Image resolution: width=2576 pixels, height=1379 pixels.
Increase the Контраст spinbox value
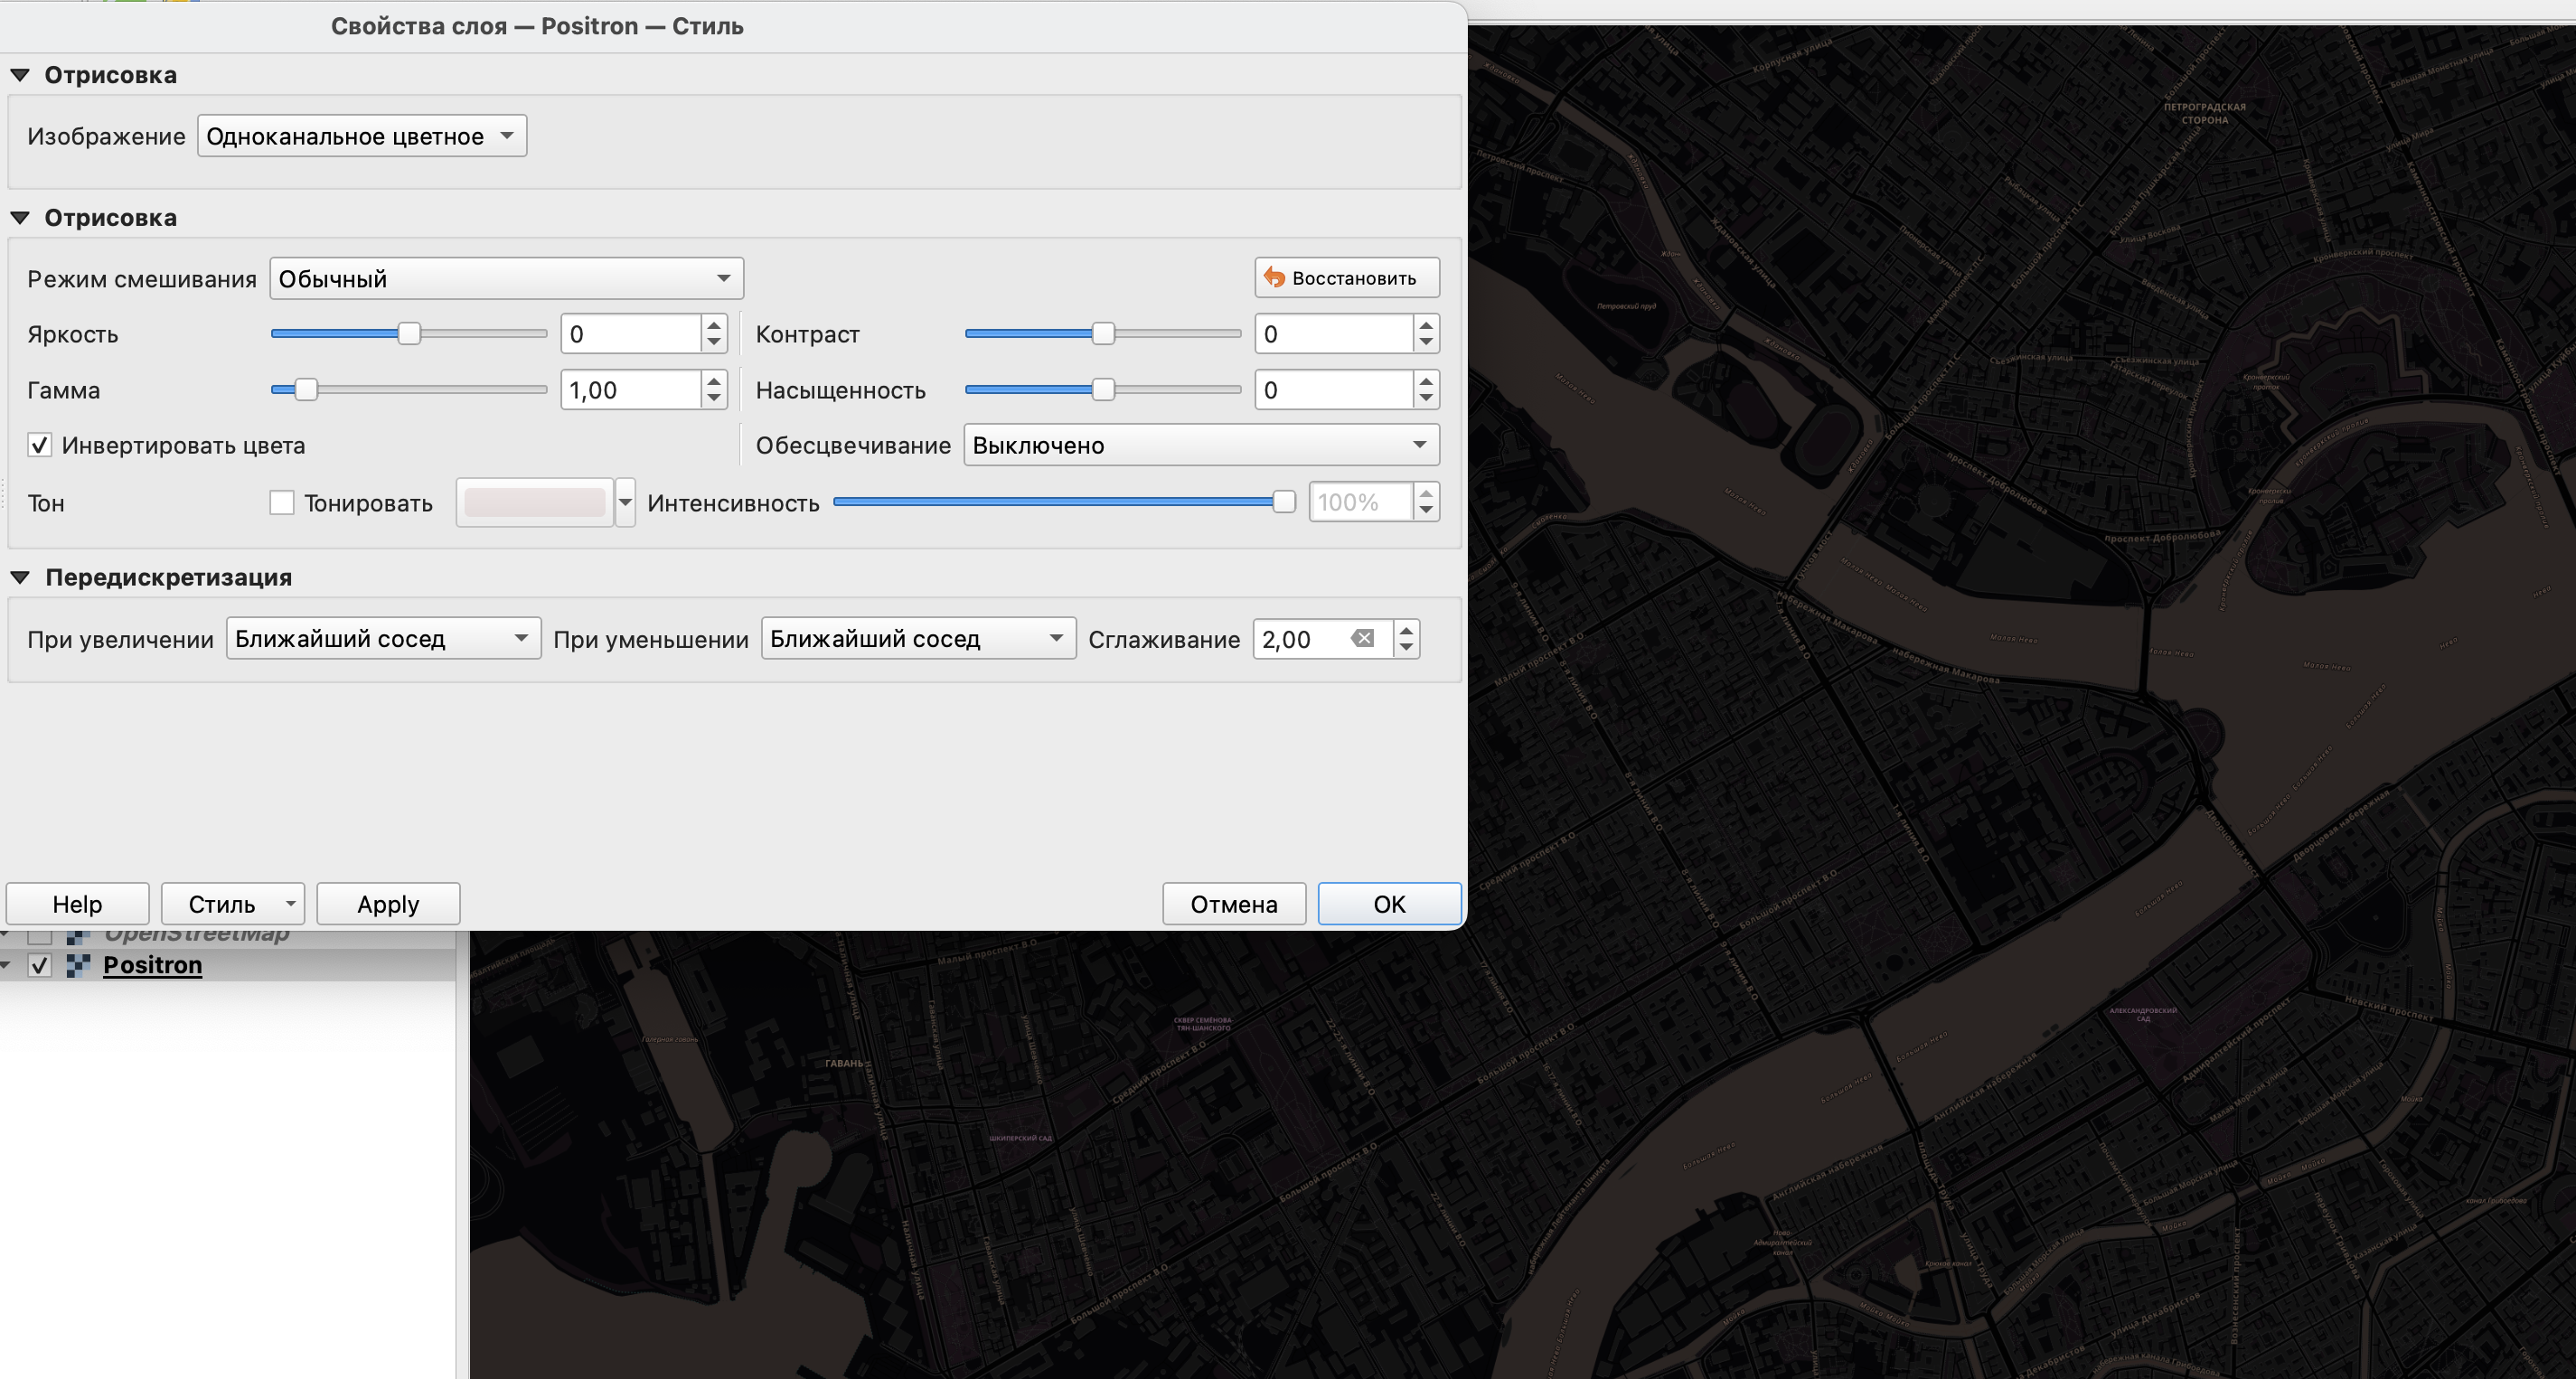pos(1426,325)
